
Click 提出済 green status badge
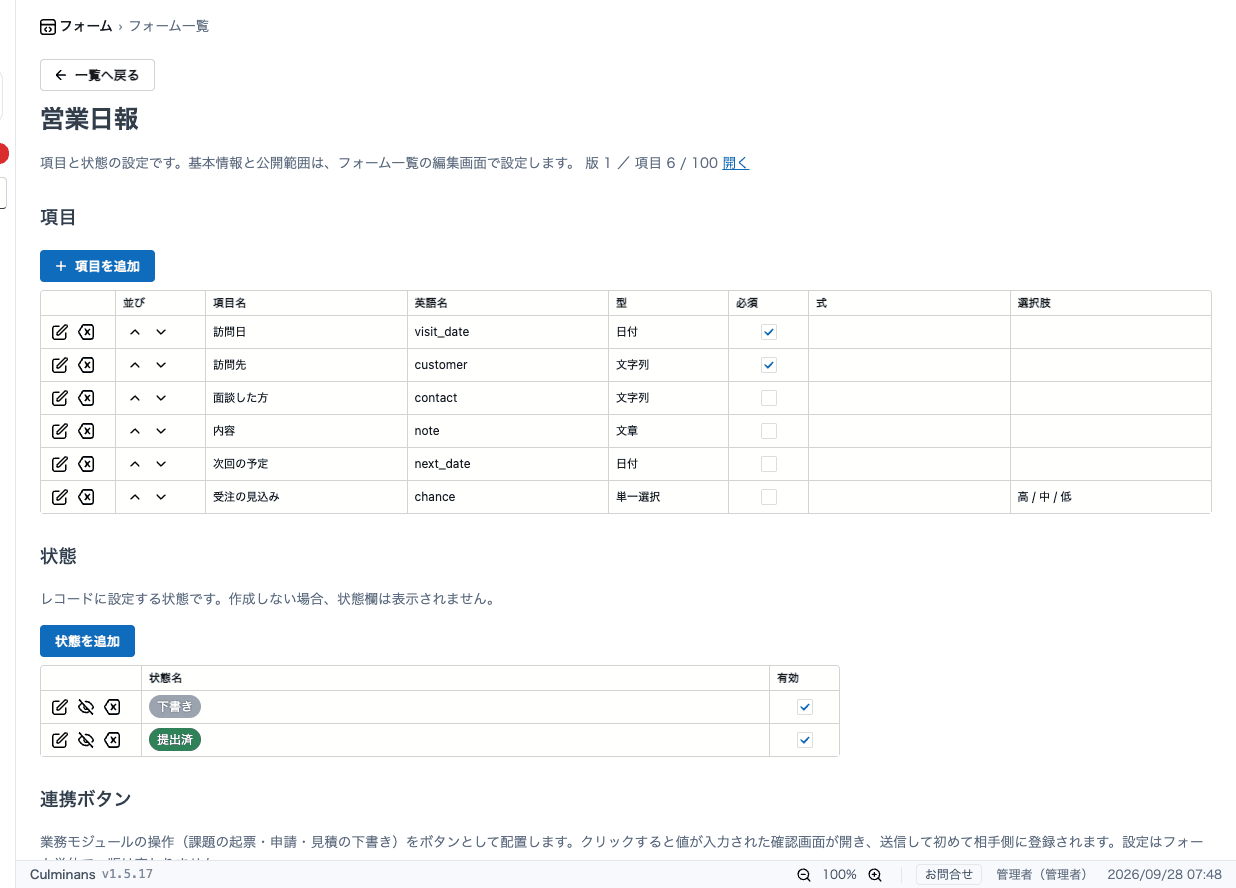pyautogui.click(x=175, y=740)
